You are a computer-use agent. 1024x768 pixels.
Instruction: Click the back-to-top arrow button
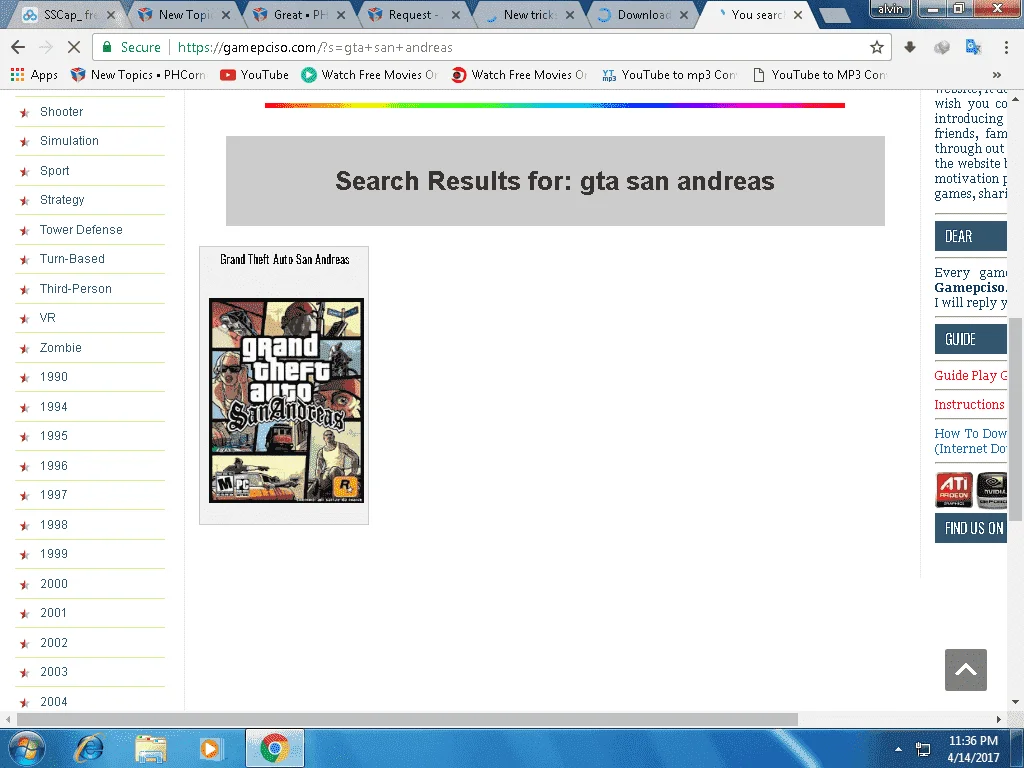[965, 669]
